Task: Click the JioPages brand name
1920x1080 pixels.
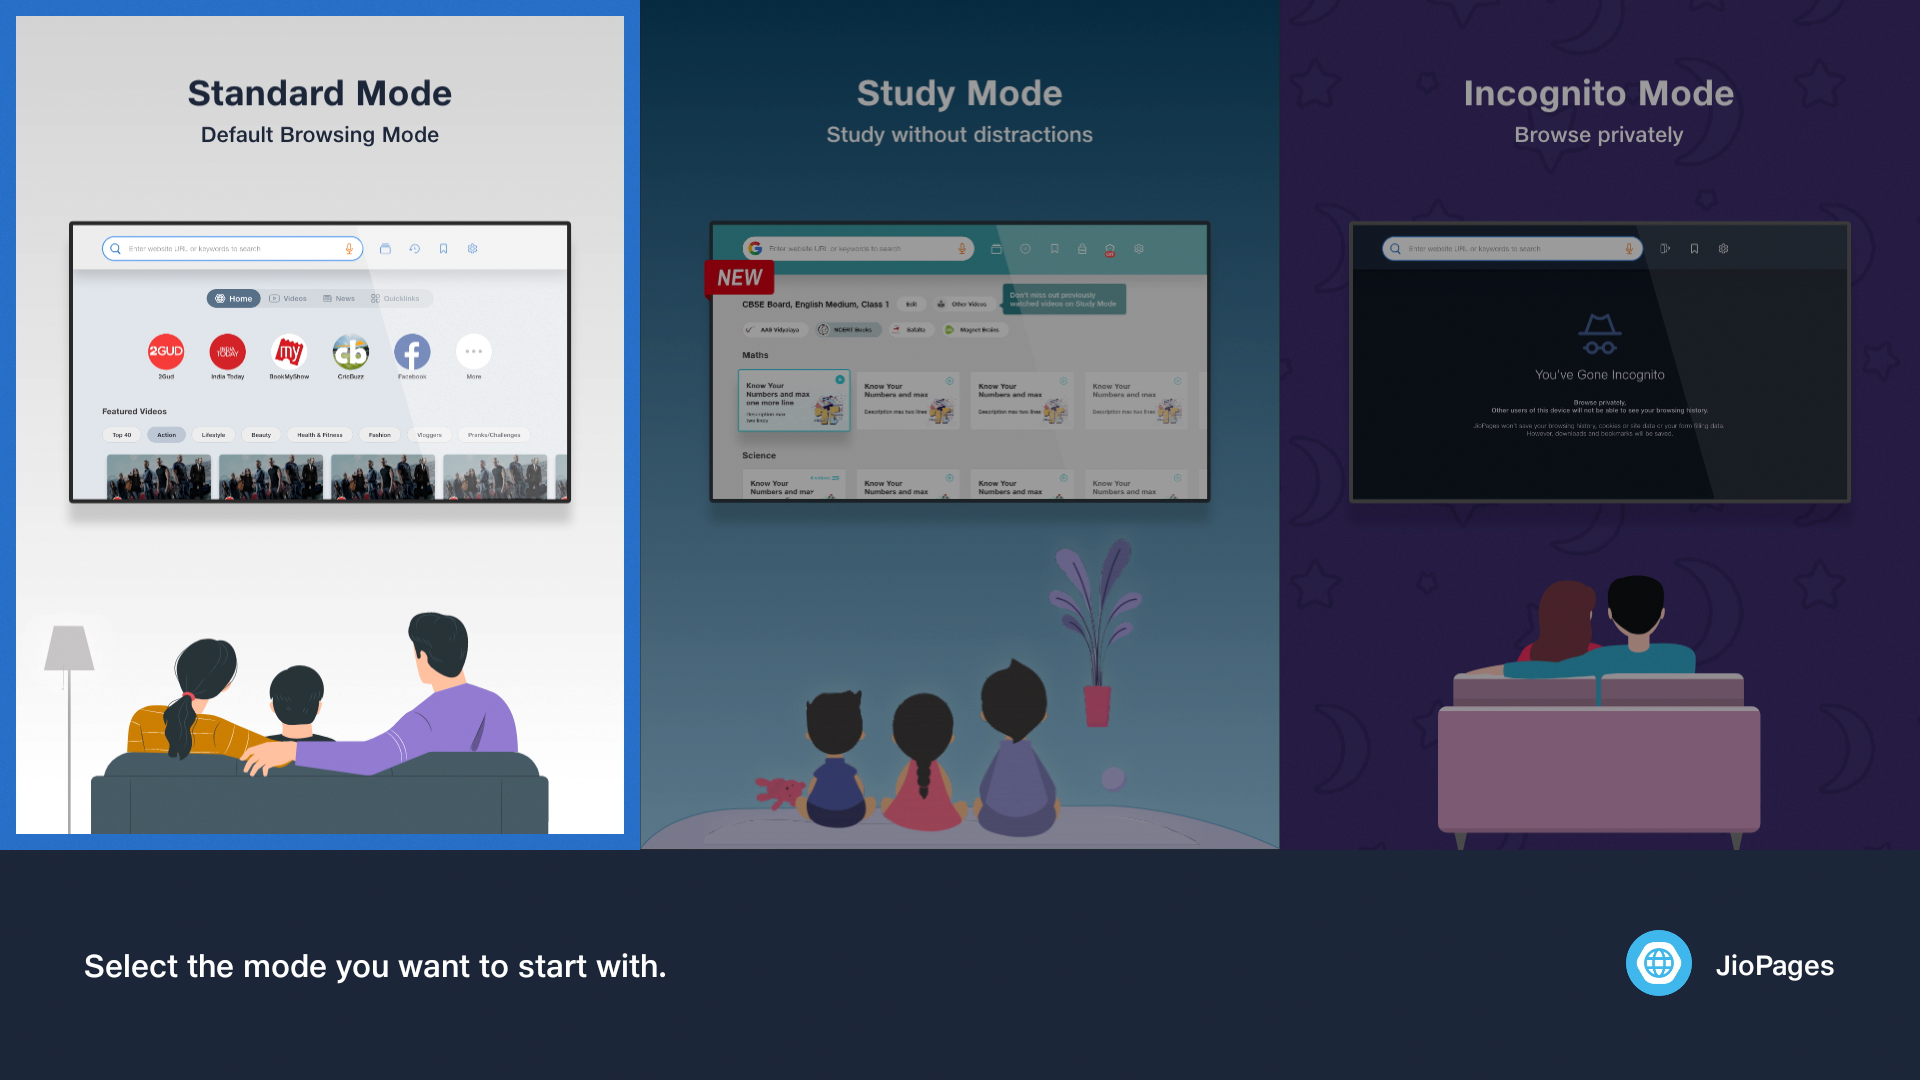Action: pyautogui.click(x=1774, y=966)
